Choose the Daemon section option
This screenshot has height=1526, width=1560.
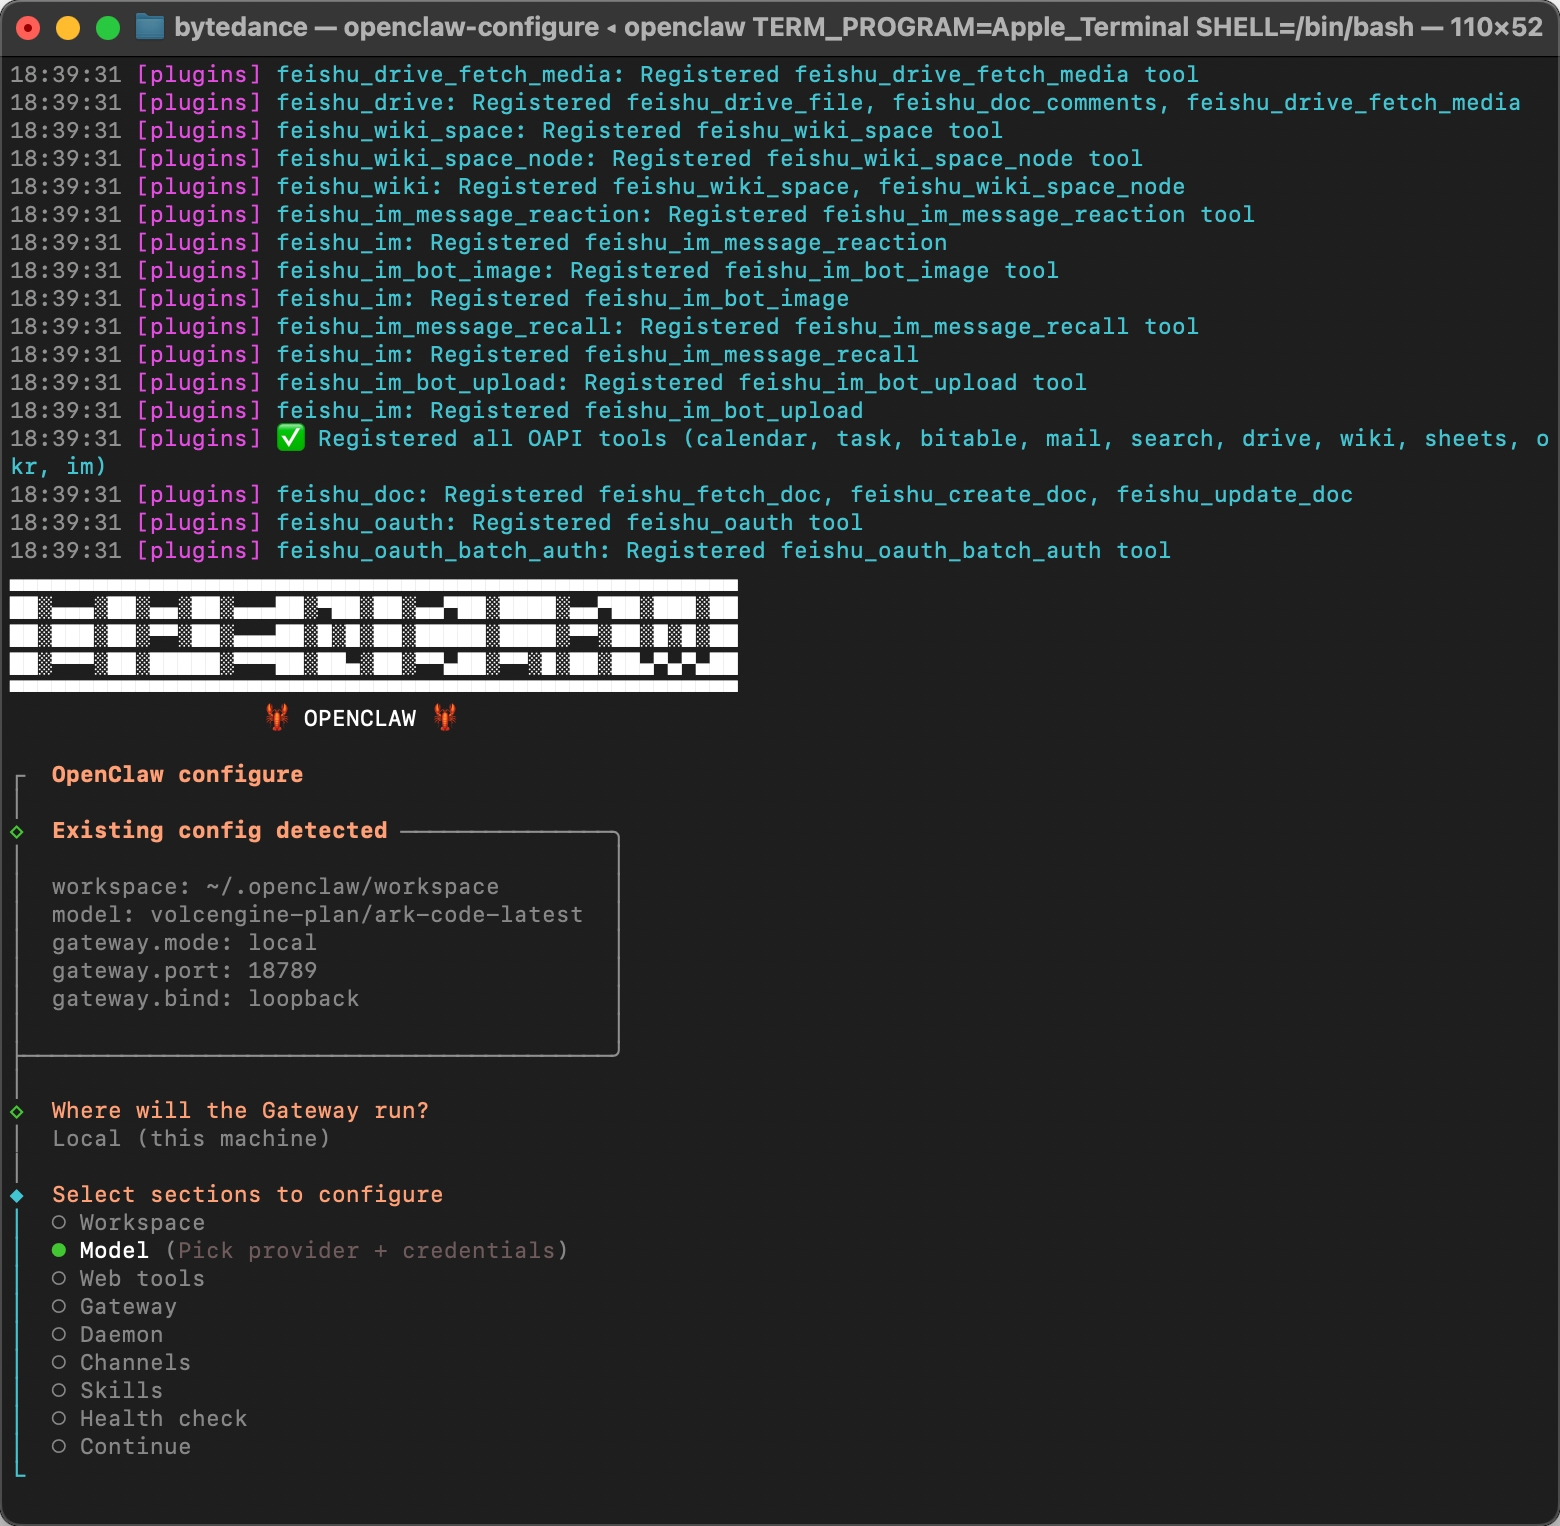59,1334
